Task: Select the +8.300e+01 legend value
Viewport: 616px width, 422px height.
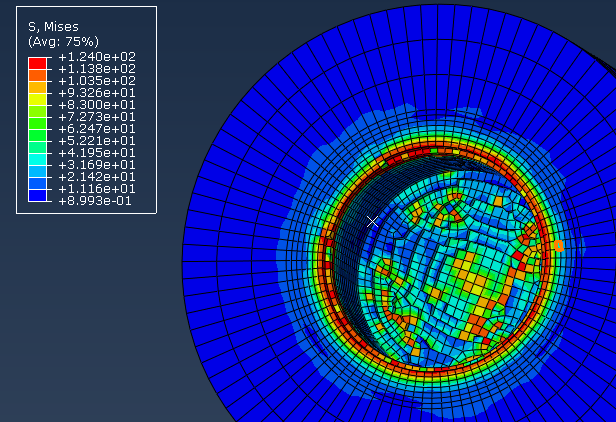Action: pyautogui.click(x=97, y=105)
